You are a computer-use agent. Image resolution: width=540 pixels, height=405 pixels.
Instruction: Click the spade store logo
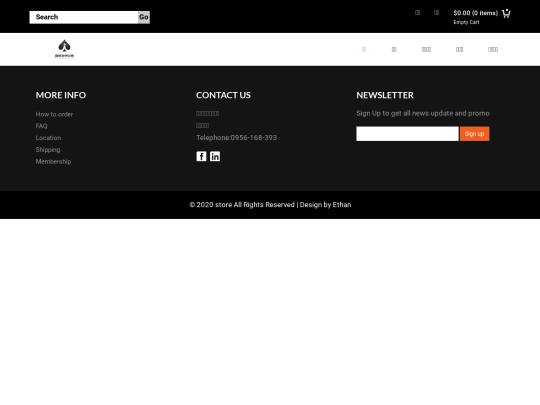(64, 49)
